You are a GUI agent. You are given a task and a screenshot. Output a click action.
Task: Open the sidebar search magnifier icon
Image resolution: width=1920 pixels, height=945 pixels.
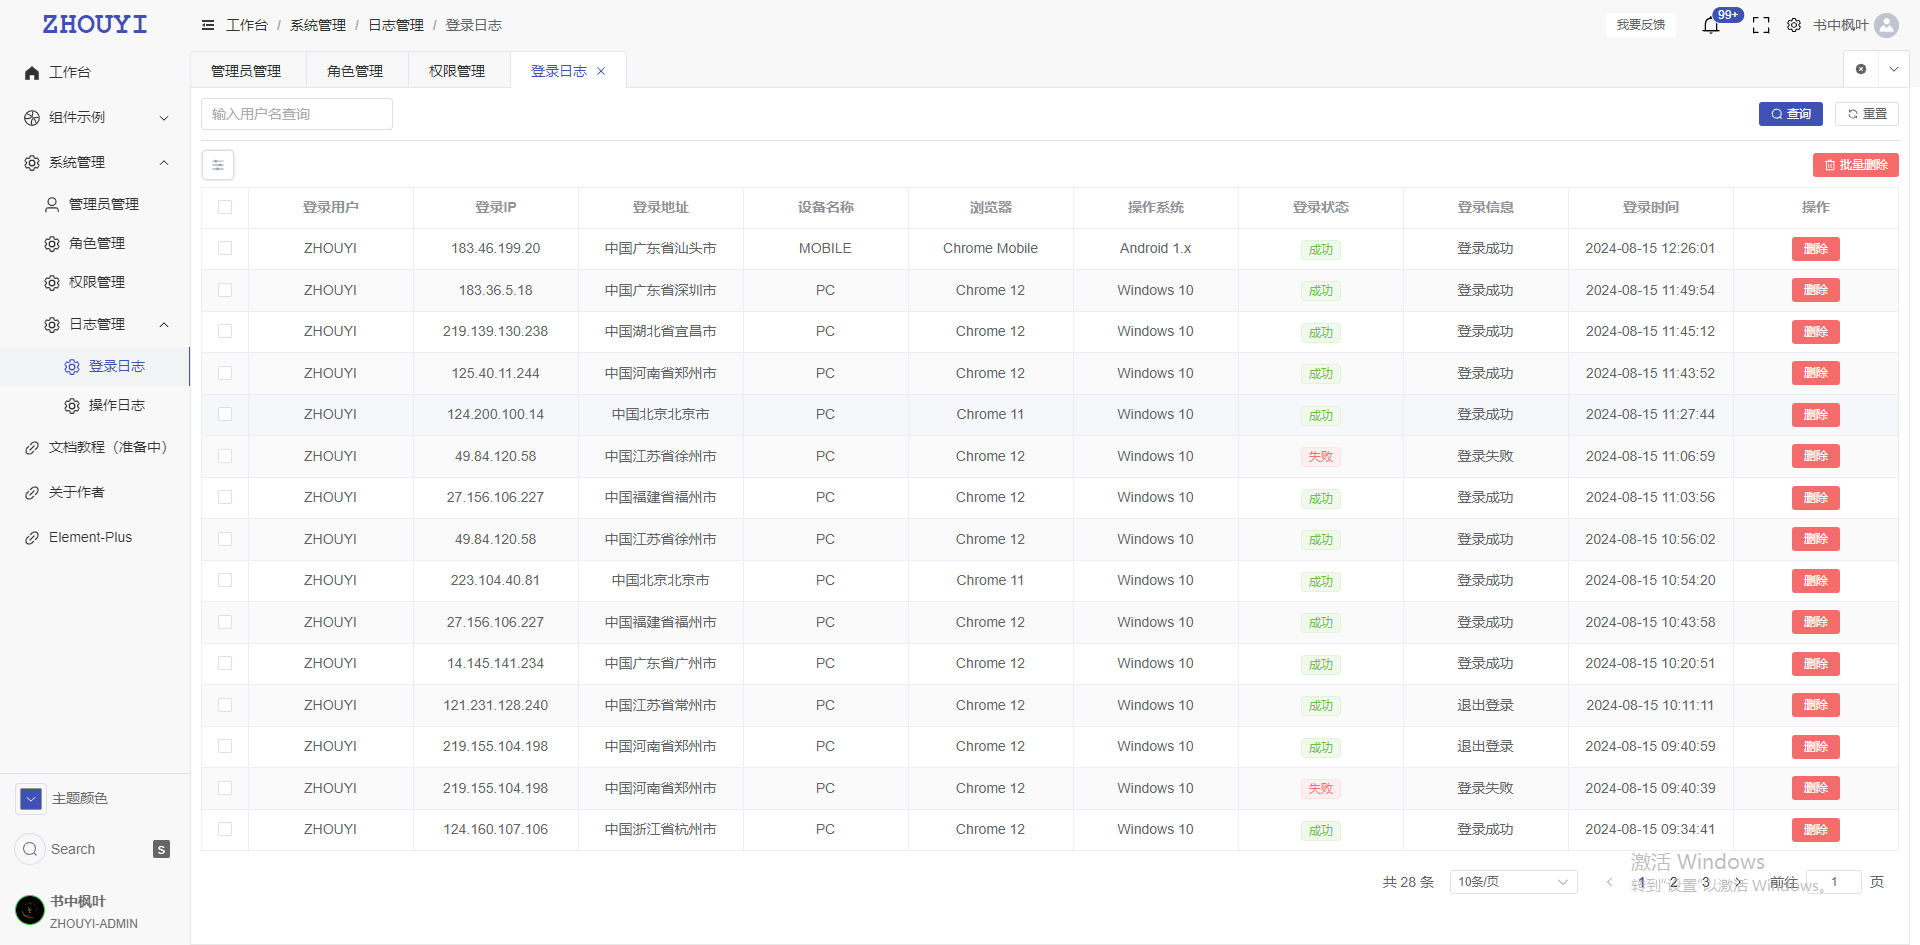pyautogui.click(x=30, y=849)
